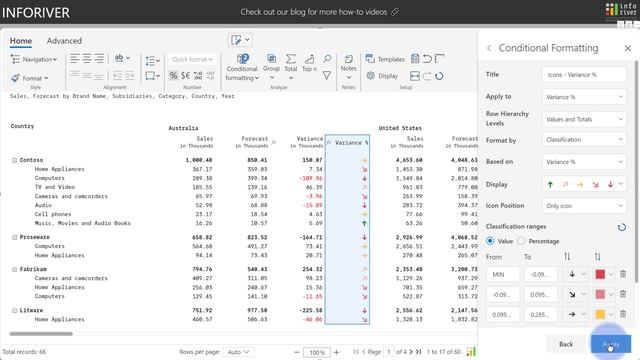Open the Notes tool

349,67
